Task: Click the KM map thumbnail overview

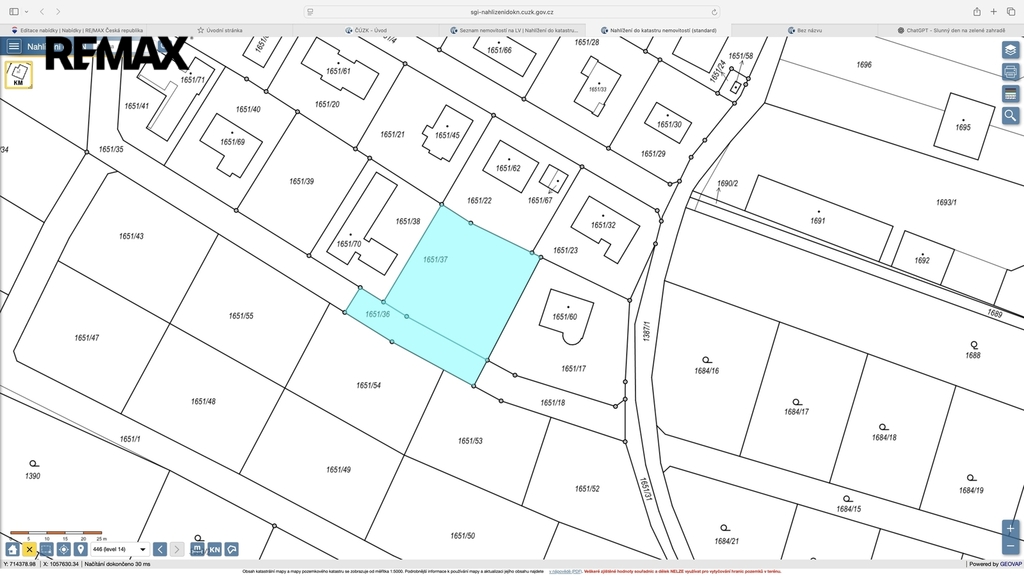Action: click(x=19, y=76)
